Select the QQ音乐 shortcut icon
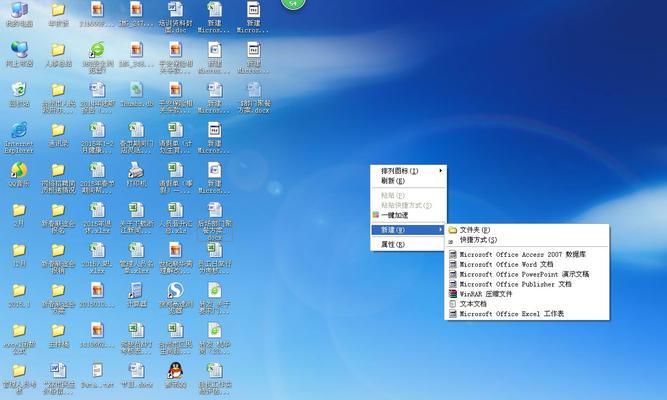667x400 pixels. click(x=19, y=174)
